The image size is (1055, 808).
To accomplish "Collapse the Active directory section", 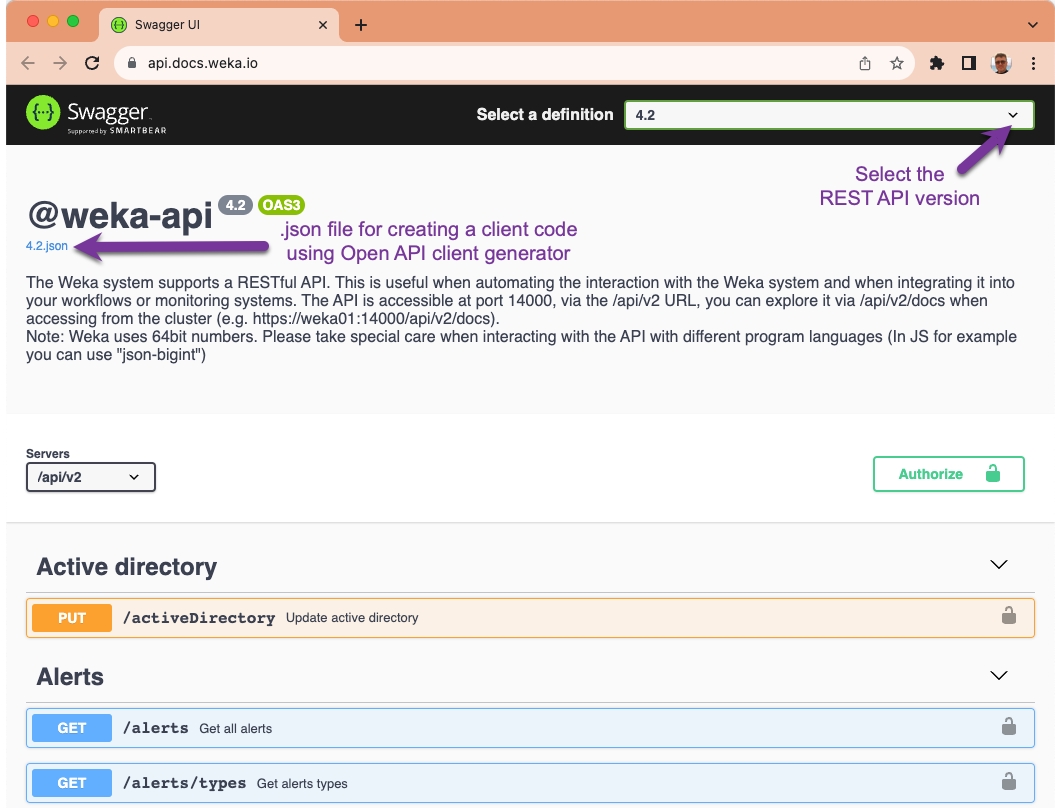I will point(998,565).
